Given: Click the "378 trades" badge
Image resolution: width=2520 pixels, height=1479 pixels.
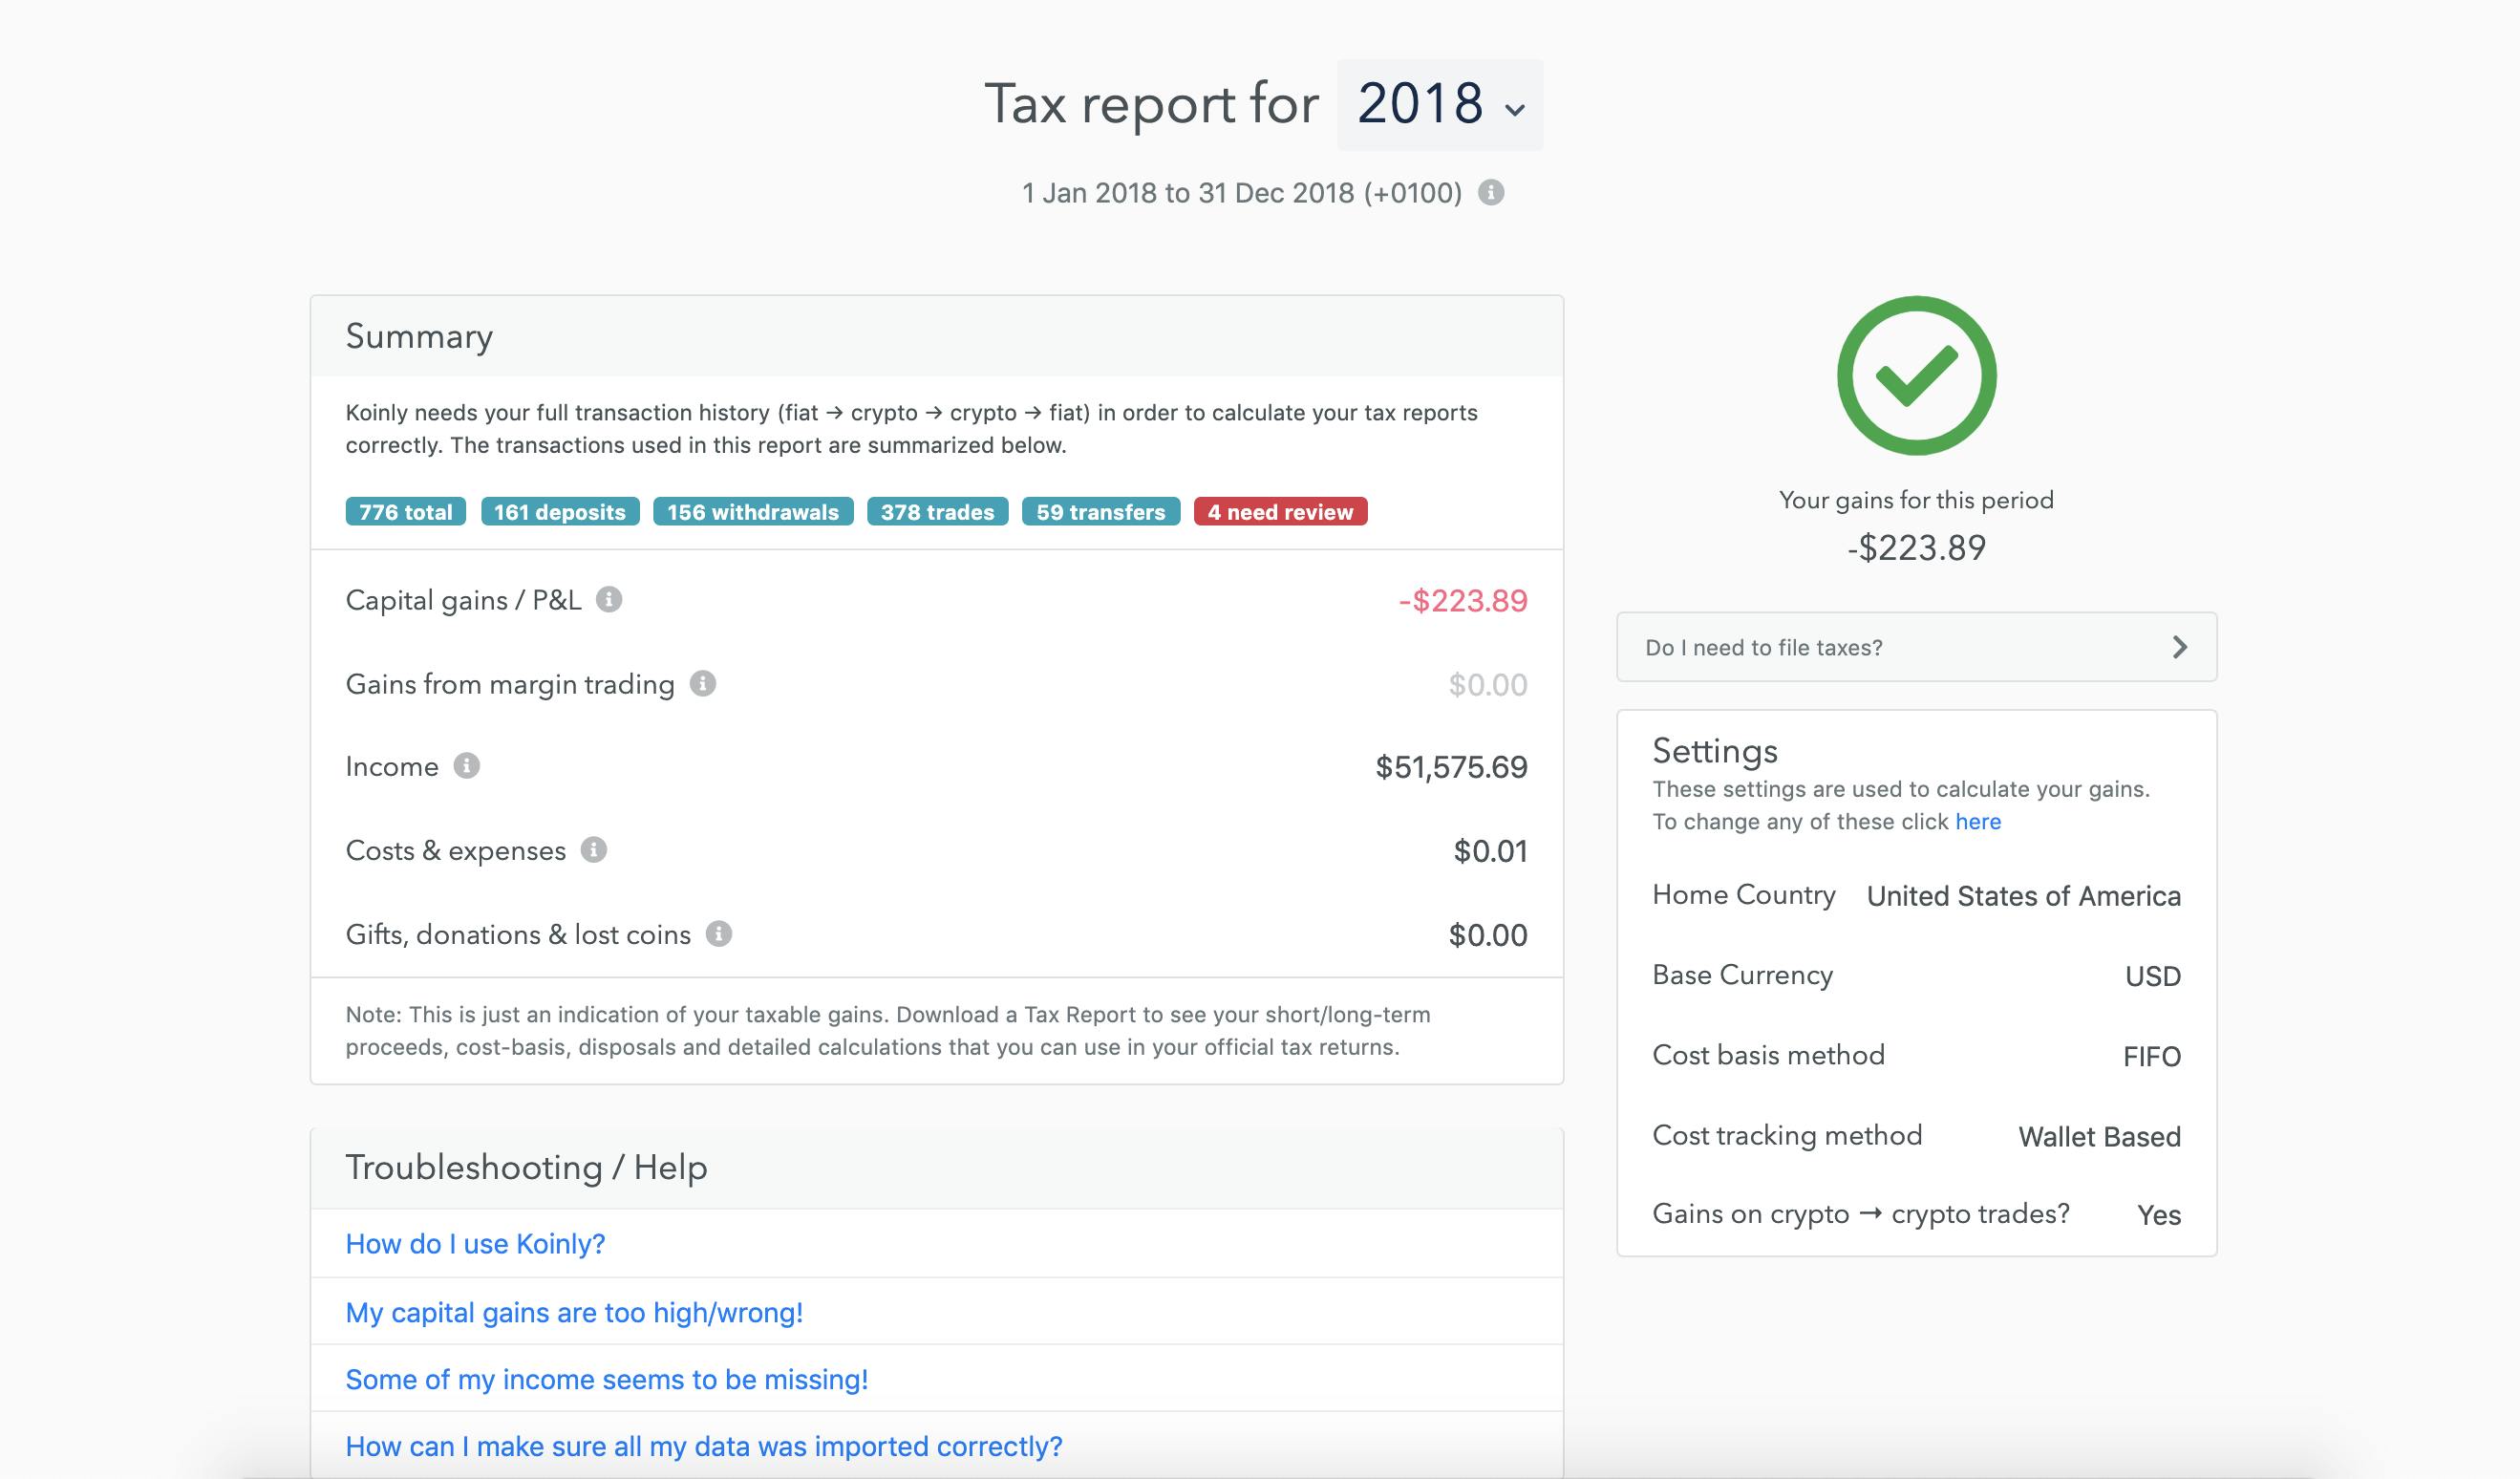Looking at the screenshot, I should pyautogui.click(x=937, y=512).
